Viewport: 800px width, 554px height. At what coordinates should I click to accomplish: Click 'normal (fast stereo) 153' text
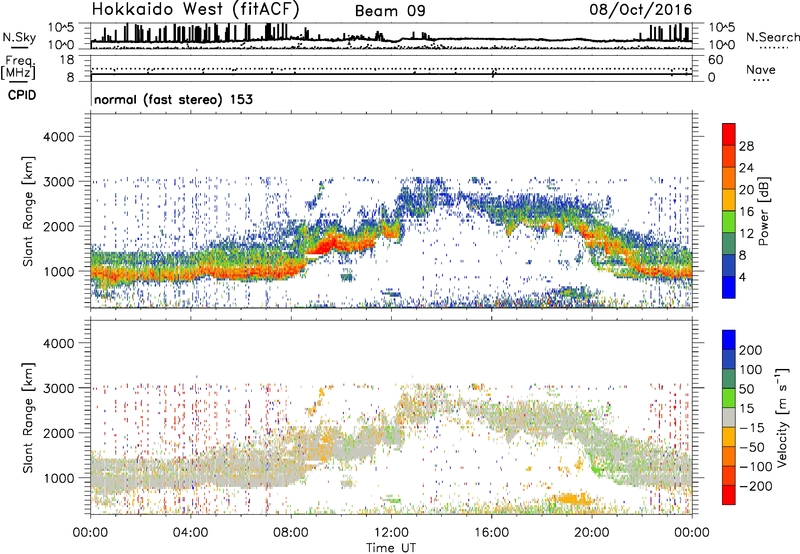pyautogui.click(x=173, y=99)
